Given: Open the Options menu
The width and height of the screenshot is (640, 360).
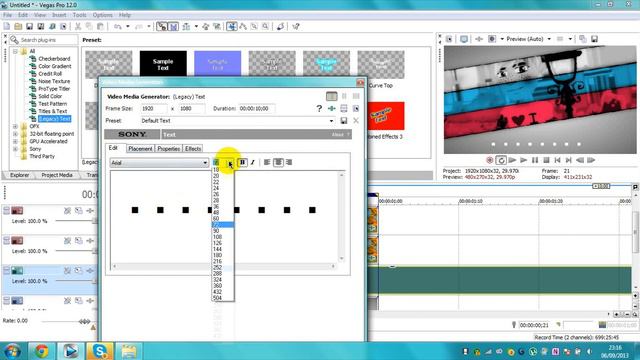Looking at the screenshot, I should pos(102,15).
